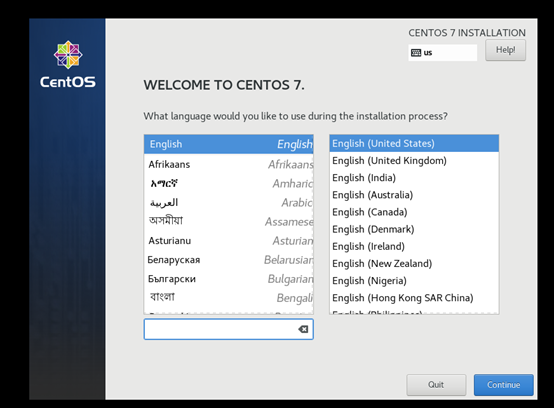The width and height of the screenshot is (554, 408).
Task: Choose English (Denmark) locale
Action: pos(414,229)
